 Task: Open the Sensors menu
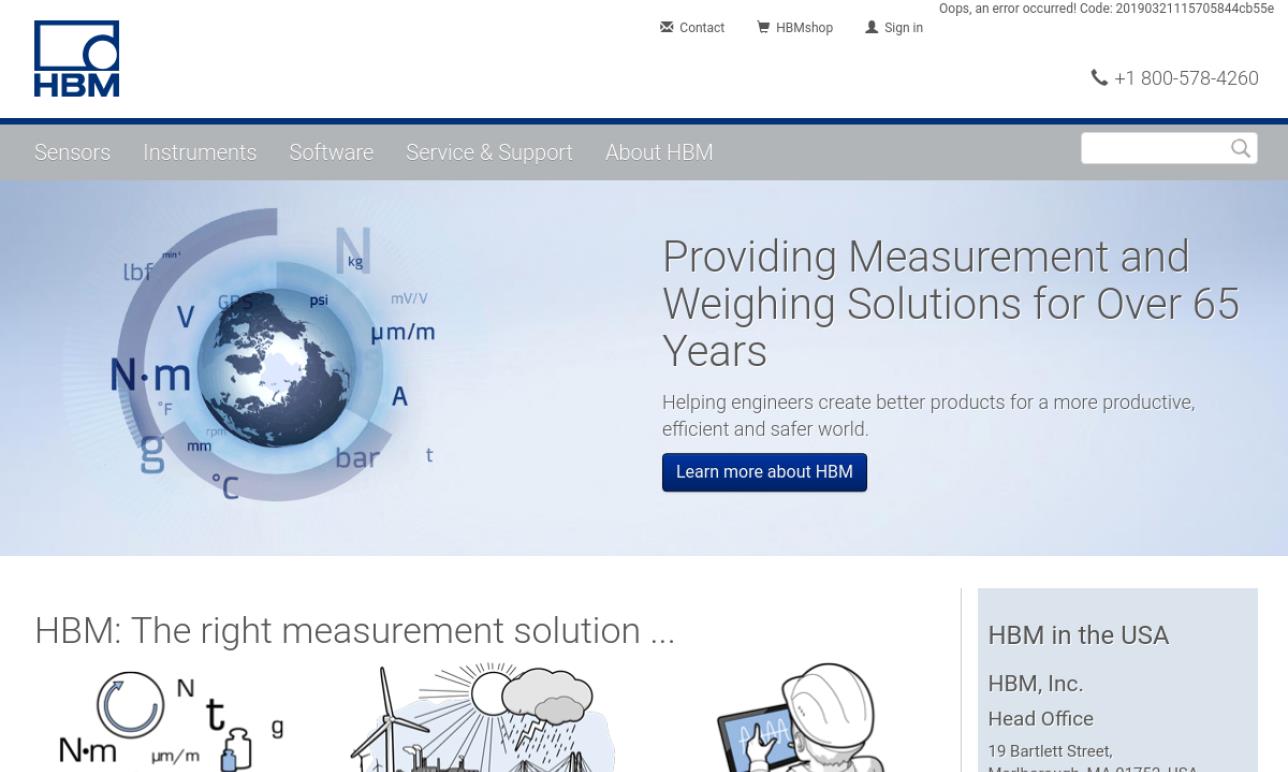[71, 152]
